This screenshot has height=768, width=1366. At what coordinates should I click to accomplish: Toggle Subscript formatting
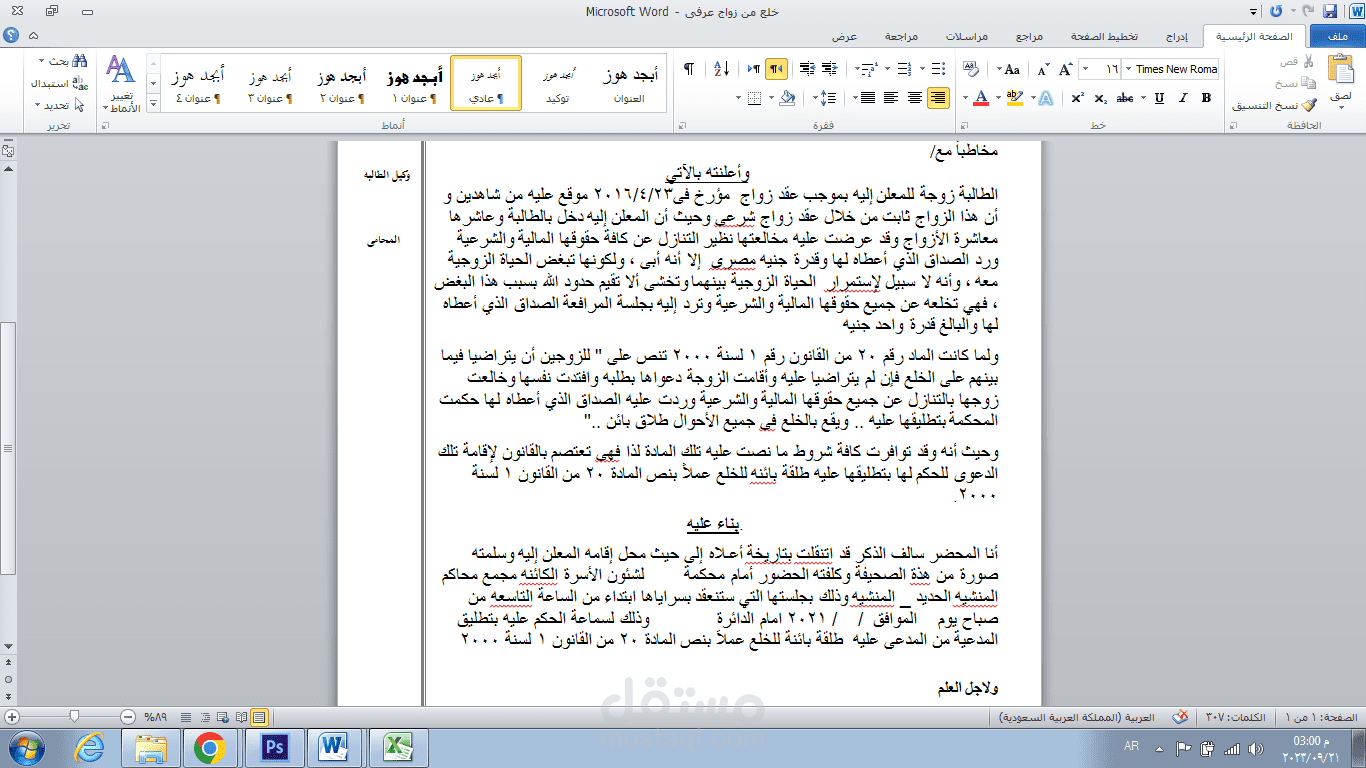[x=1101, y=98]
